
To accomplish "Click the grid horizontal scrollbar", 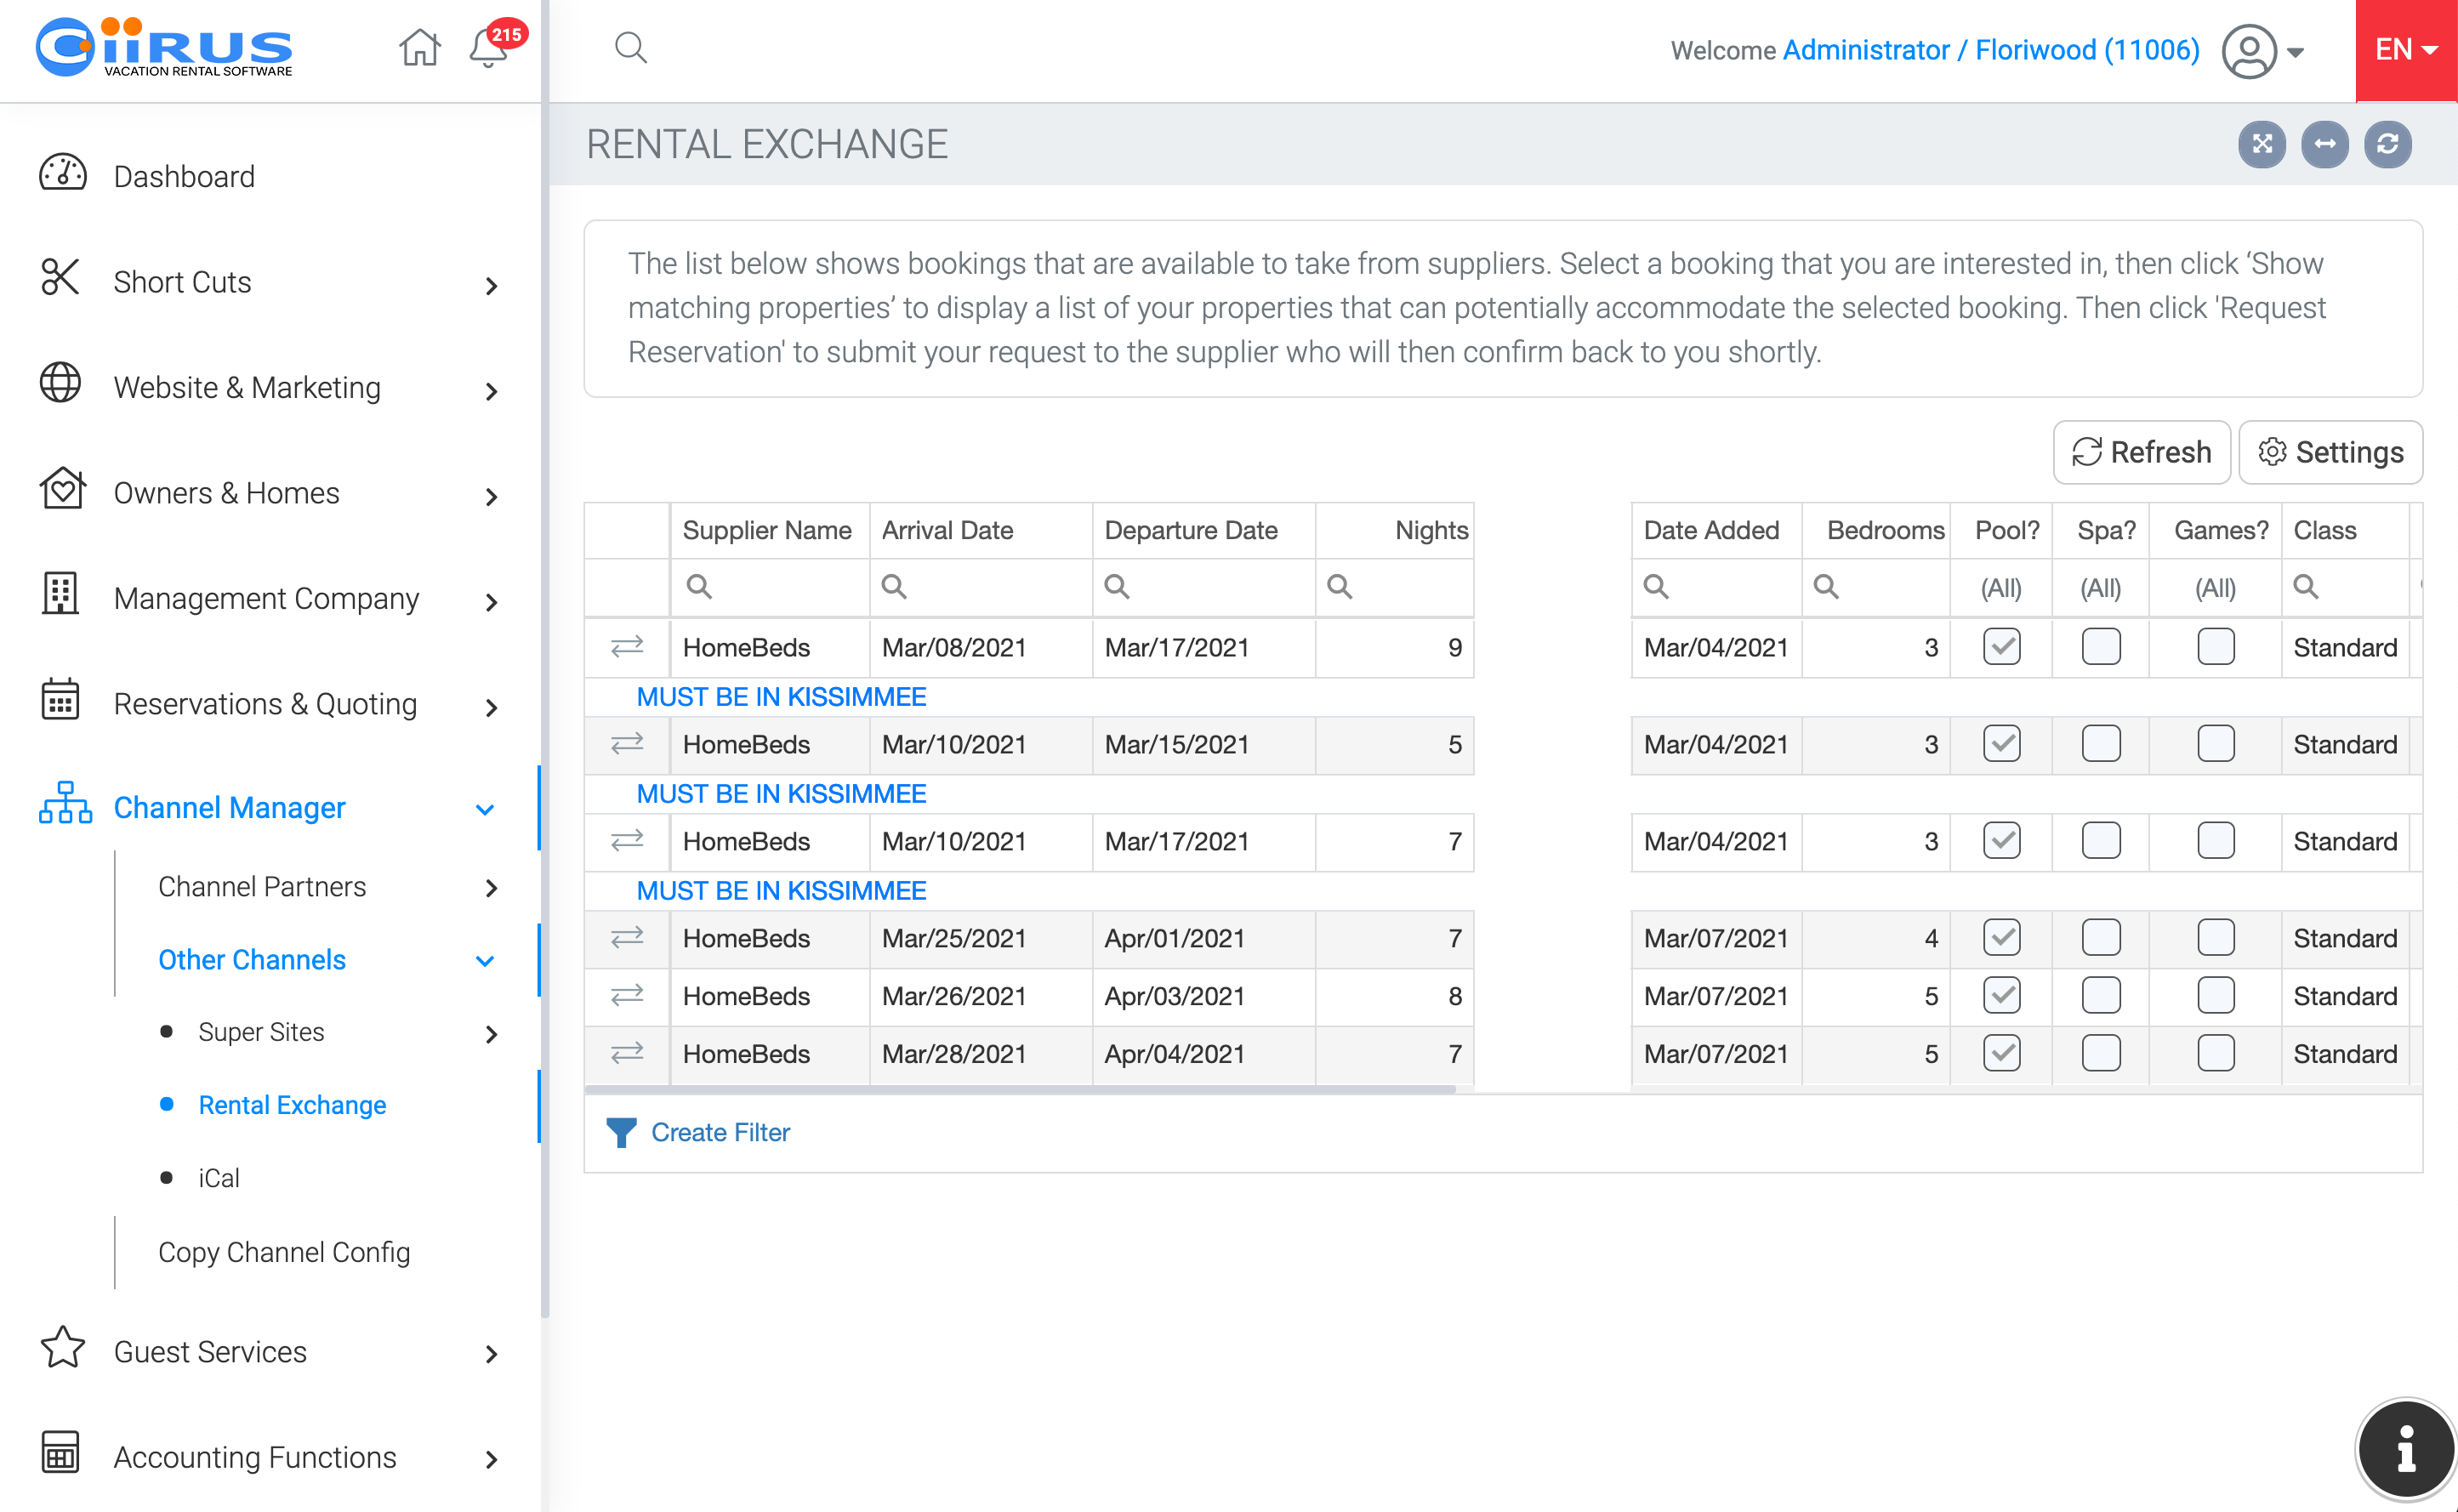I will pyautogui.click(x=1020, y=1089).
